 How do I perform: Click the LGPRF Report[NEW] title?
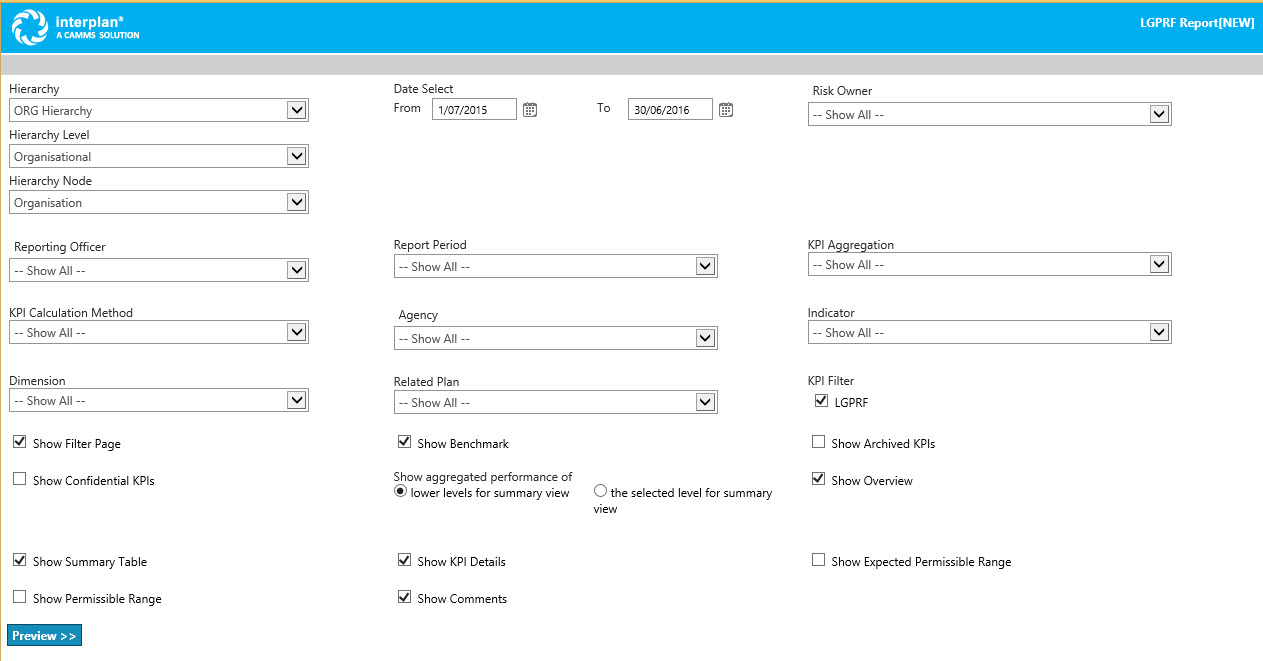pyautogui.click(x=1197, y=23)
